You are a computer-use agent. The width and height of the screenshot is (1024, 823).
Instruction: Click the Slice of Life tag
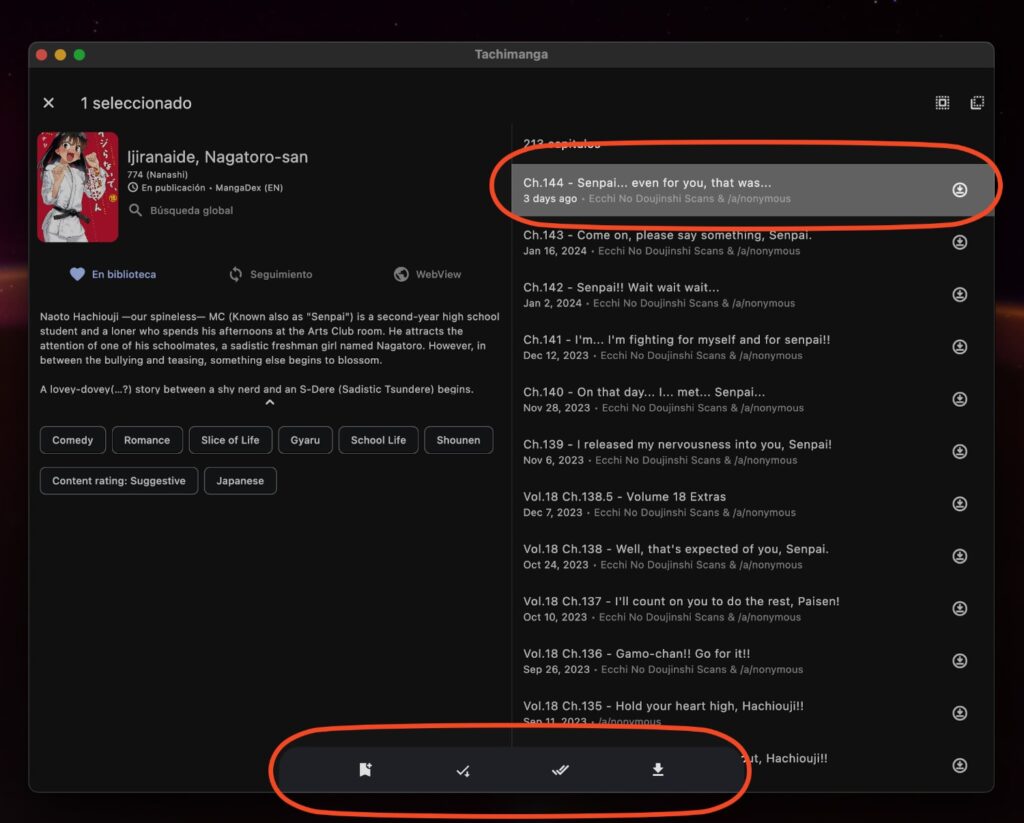[x=230, y=440]
